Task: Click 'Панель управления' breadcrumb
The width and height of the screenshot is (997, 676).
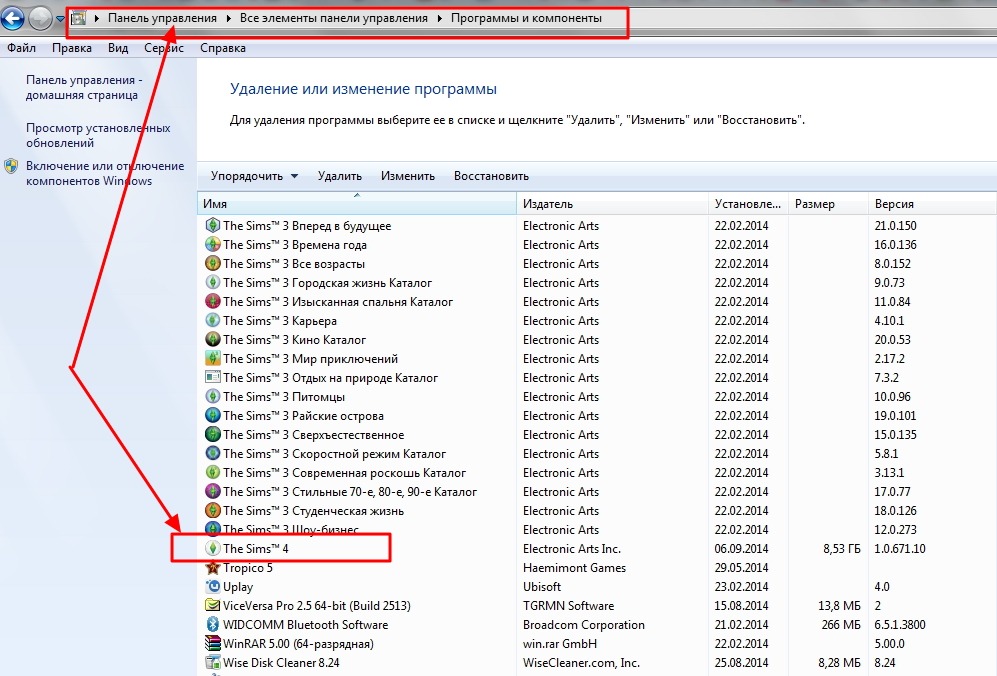Action: (x=162, y=18)
